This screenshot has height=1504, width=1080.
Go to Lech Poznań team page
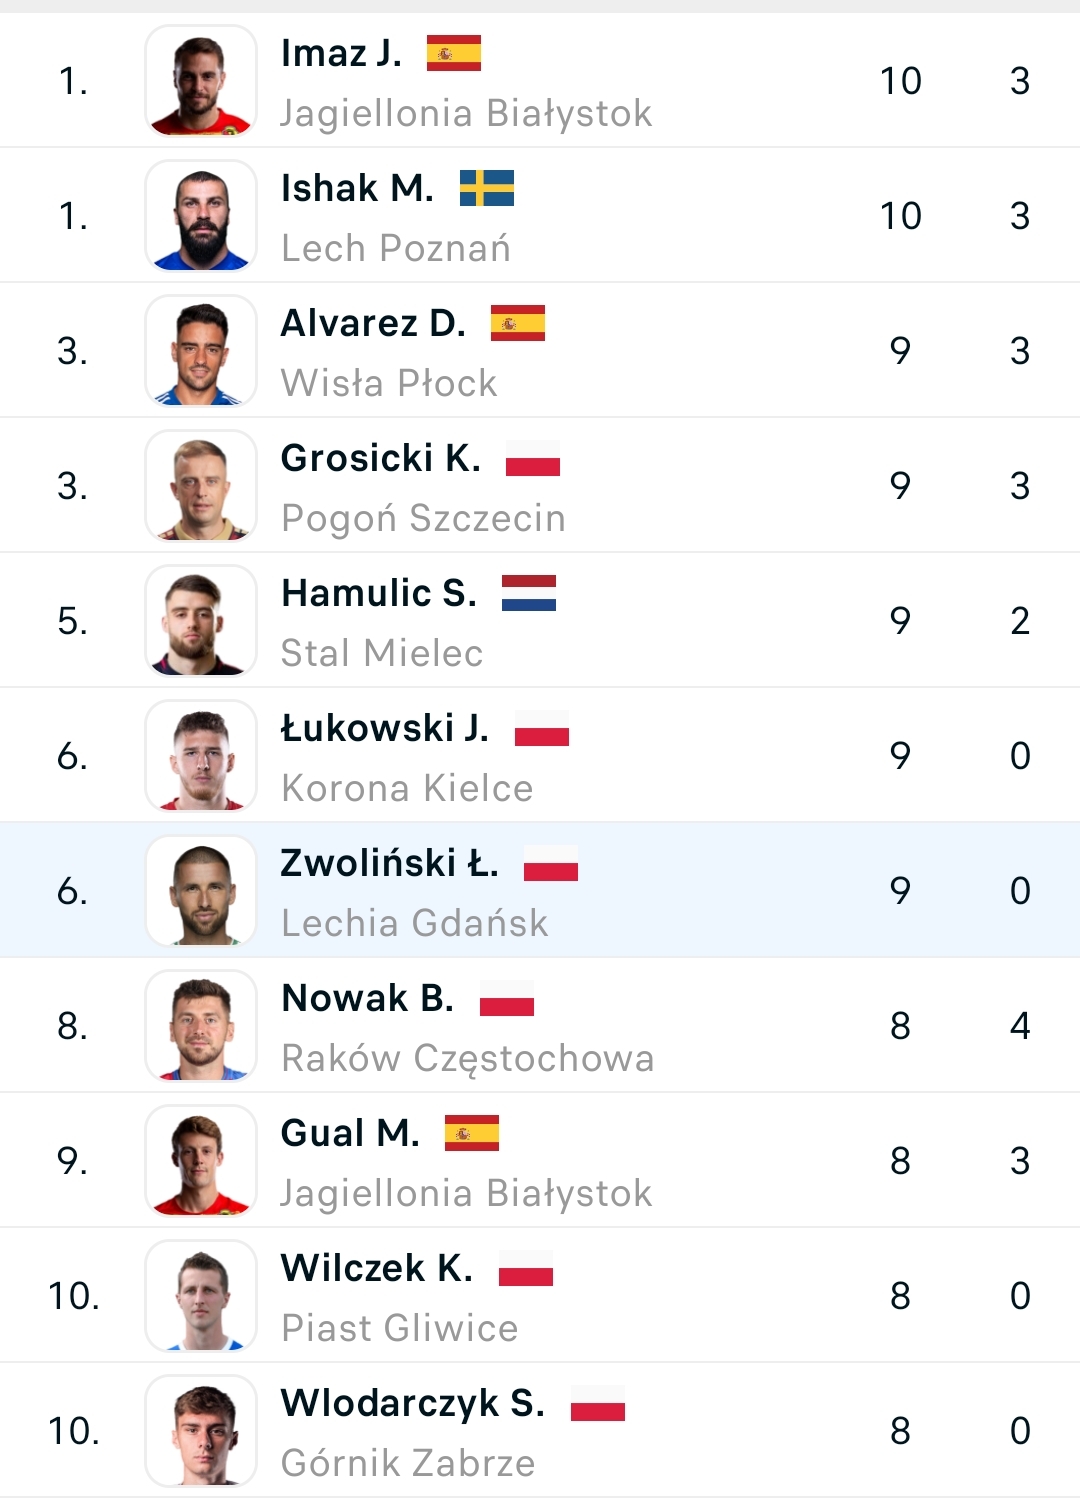(396, 248)
